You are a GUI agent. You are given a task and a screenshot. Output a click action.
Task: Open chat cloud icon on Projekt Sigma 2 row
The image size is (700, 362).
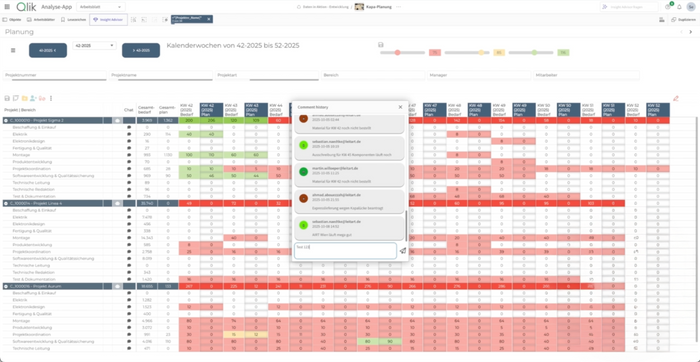coord(117,121)
